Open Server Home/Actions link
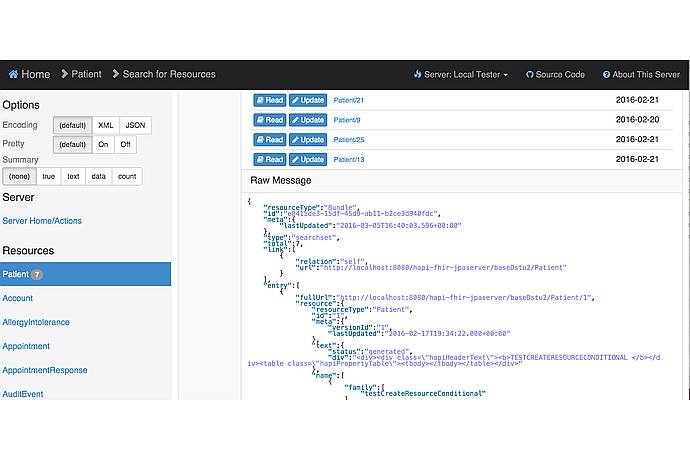690x460 pixels. 42,221
